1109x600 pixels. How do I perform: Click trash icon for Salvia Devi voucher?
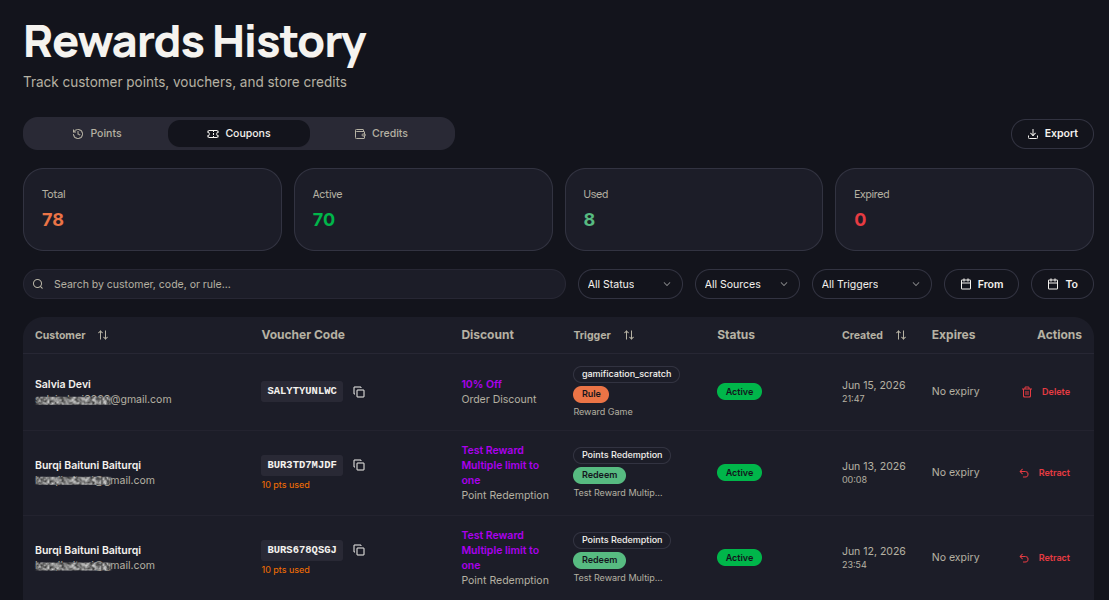coord(1027,392)
